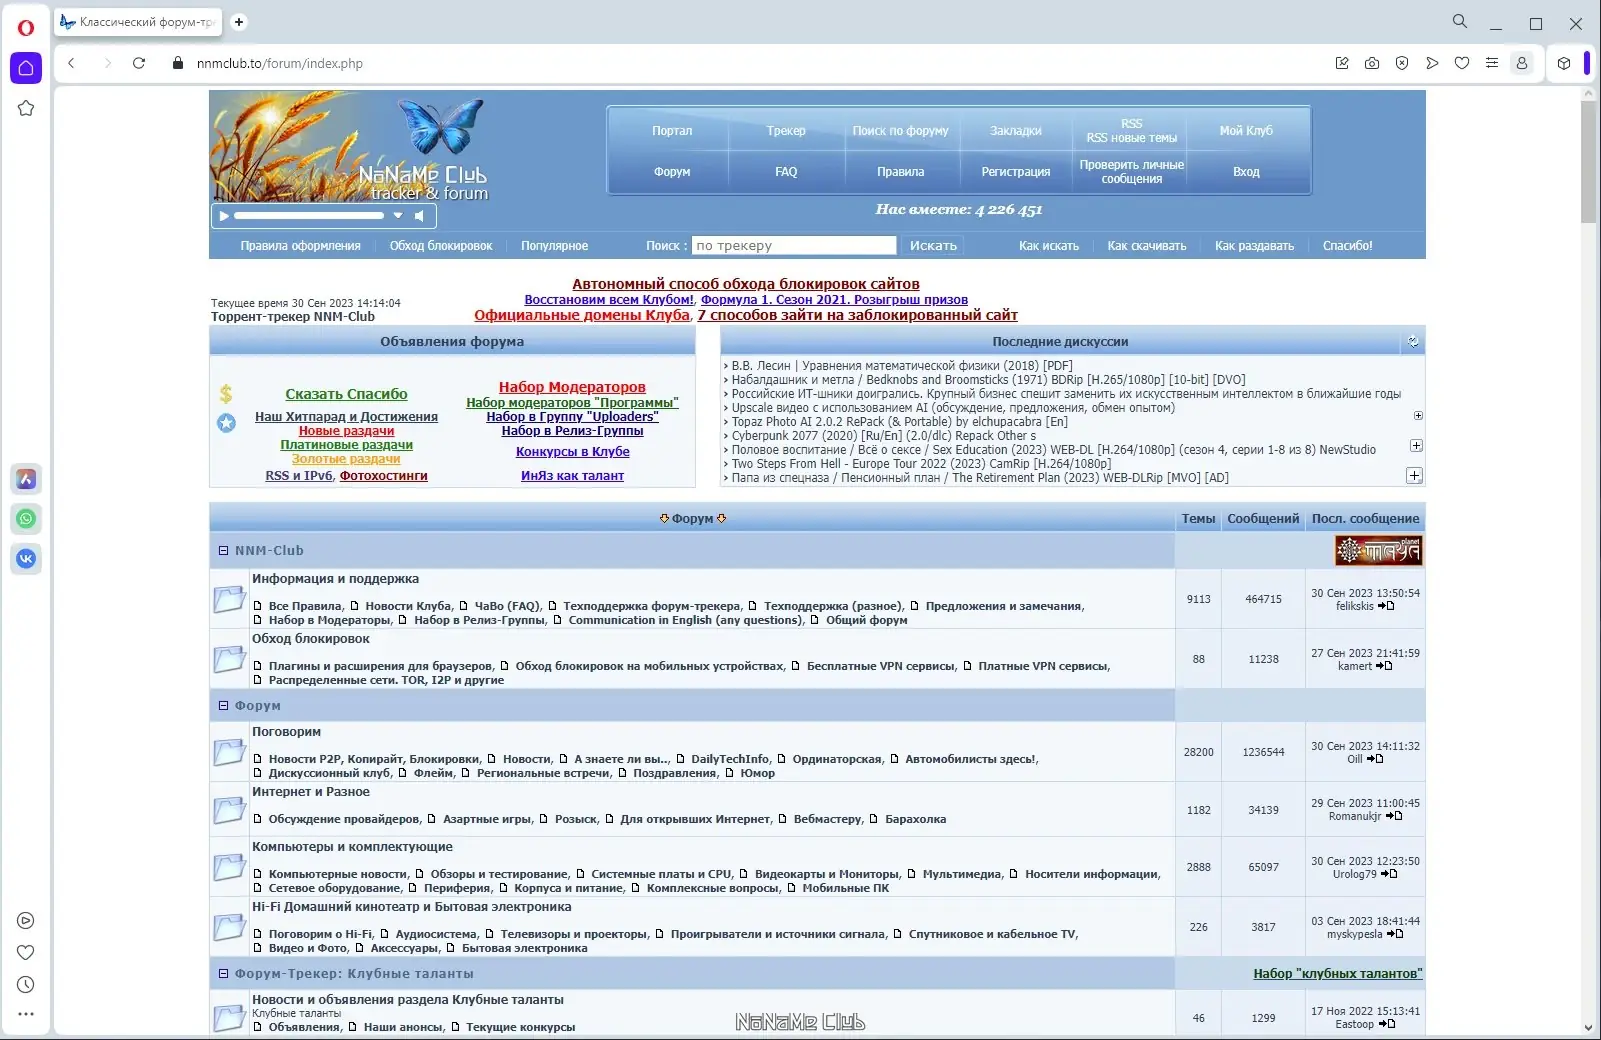Image resolution: width=1601 pixels, height=1040 pixels.
Task: Click the browser tab Классический форум
Action: 138,22
